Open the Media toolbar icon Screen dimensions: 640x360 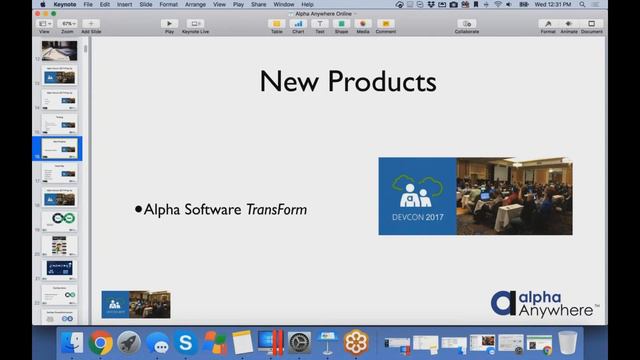coord(363,24)
